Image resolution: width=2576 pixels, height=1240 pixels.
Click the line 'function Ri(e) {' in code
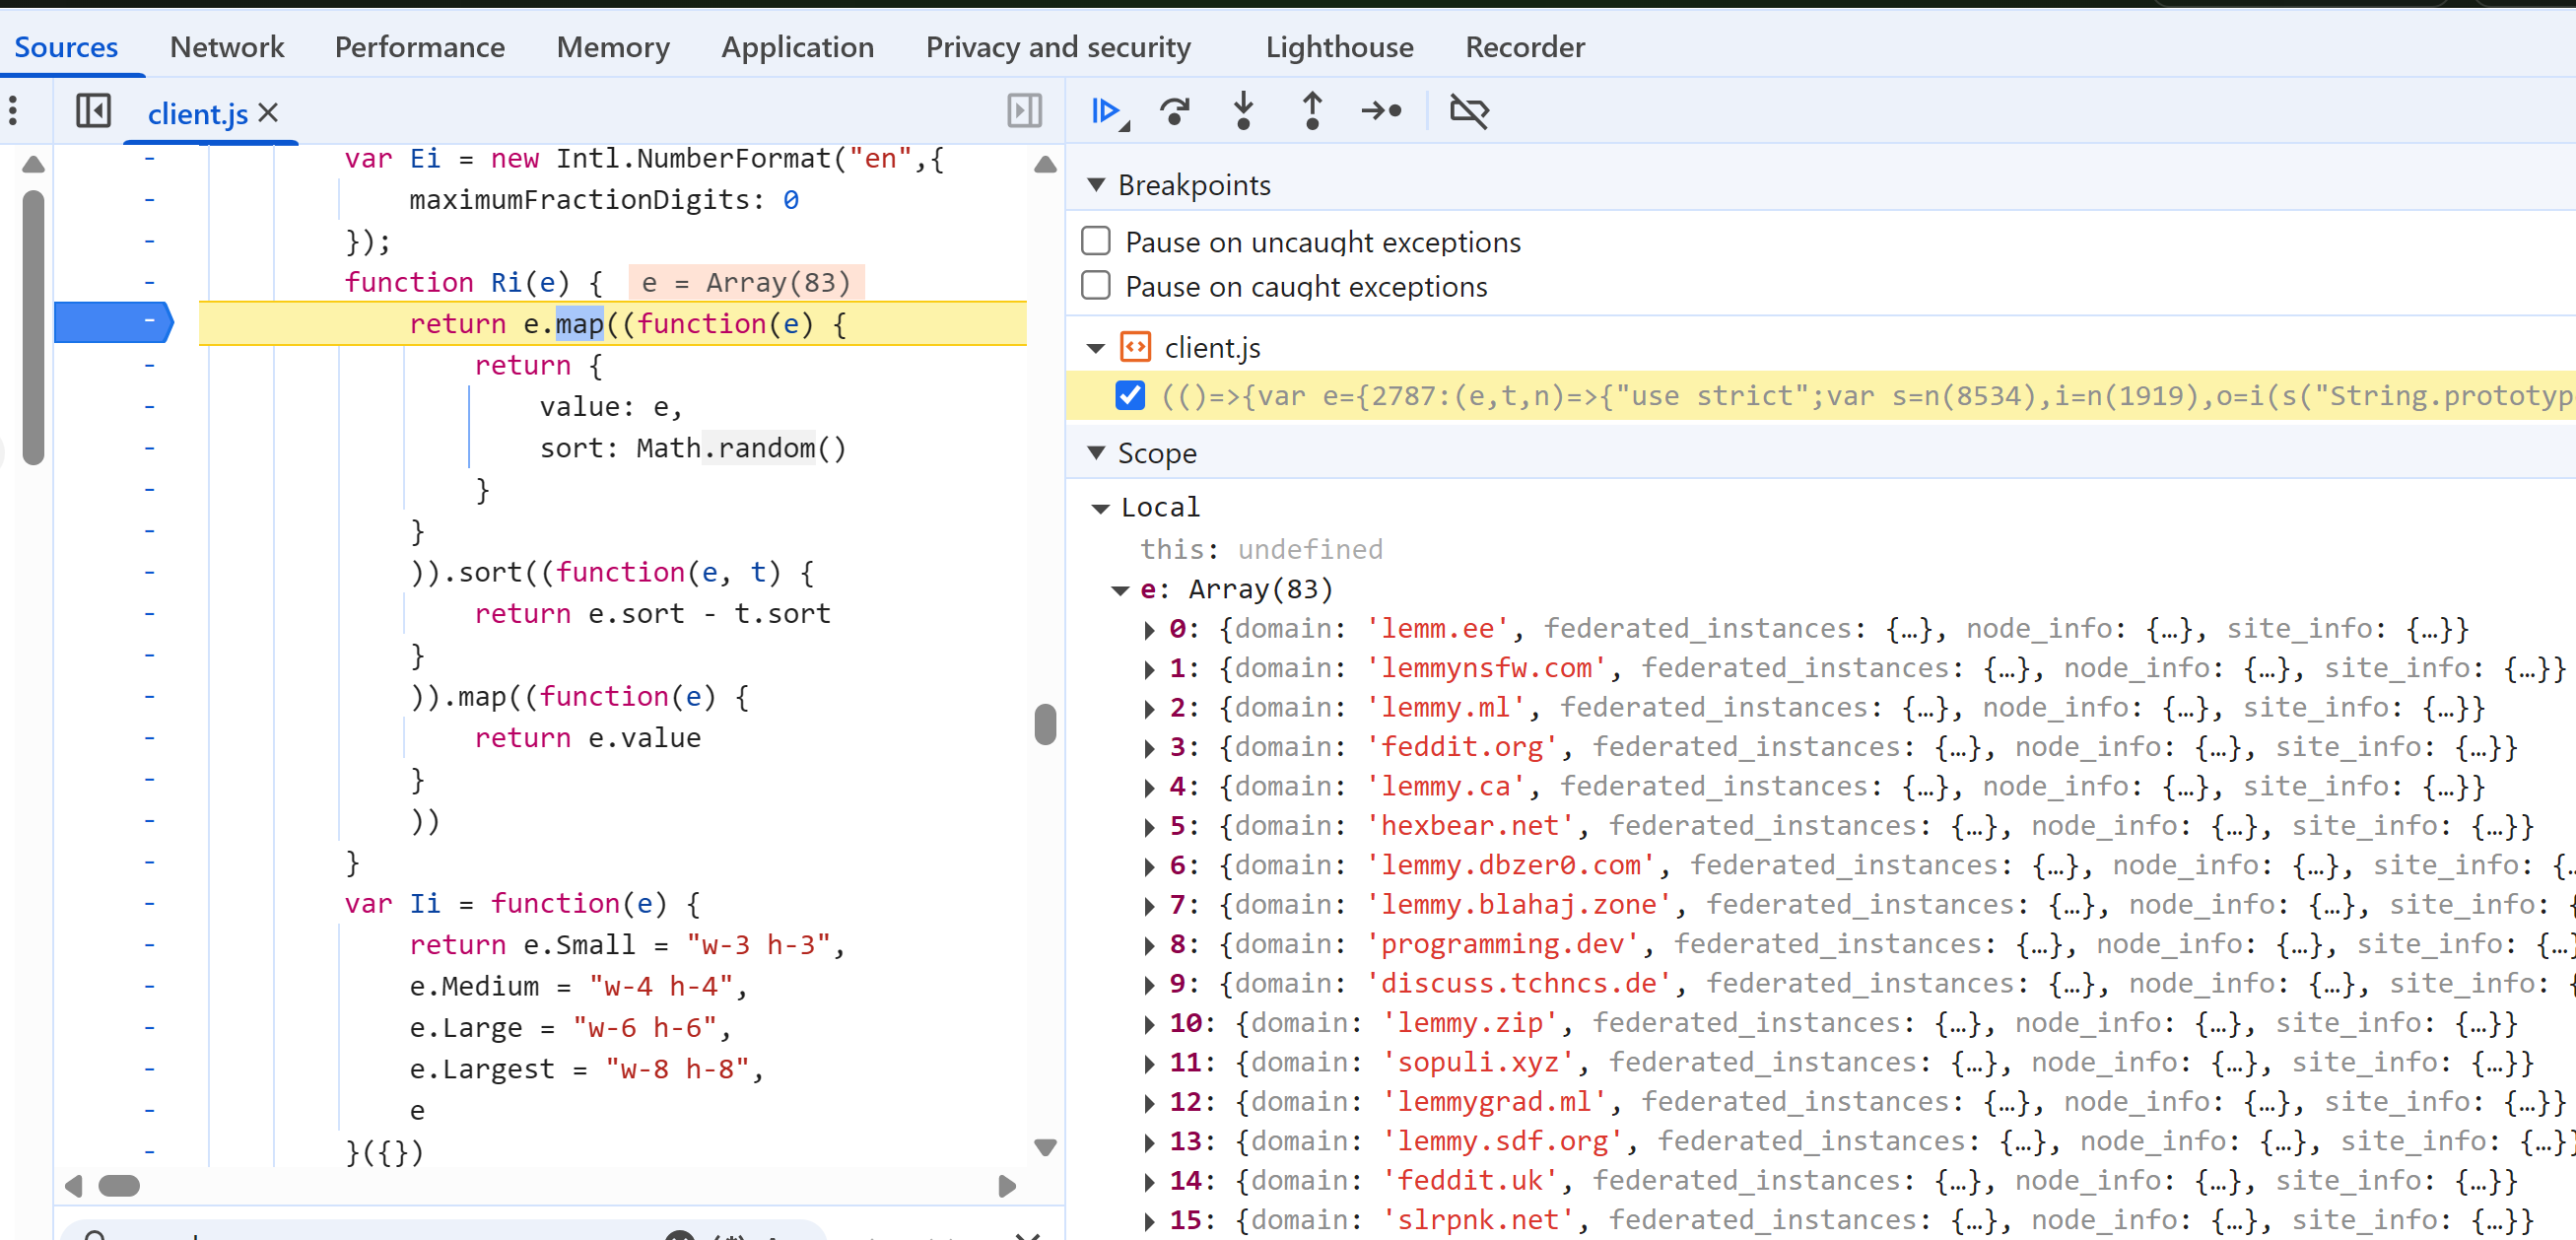(x=473, y=283)
